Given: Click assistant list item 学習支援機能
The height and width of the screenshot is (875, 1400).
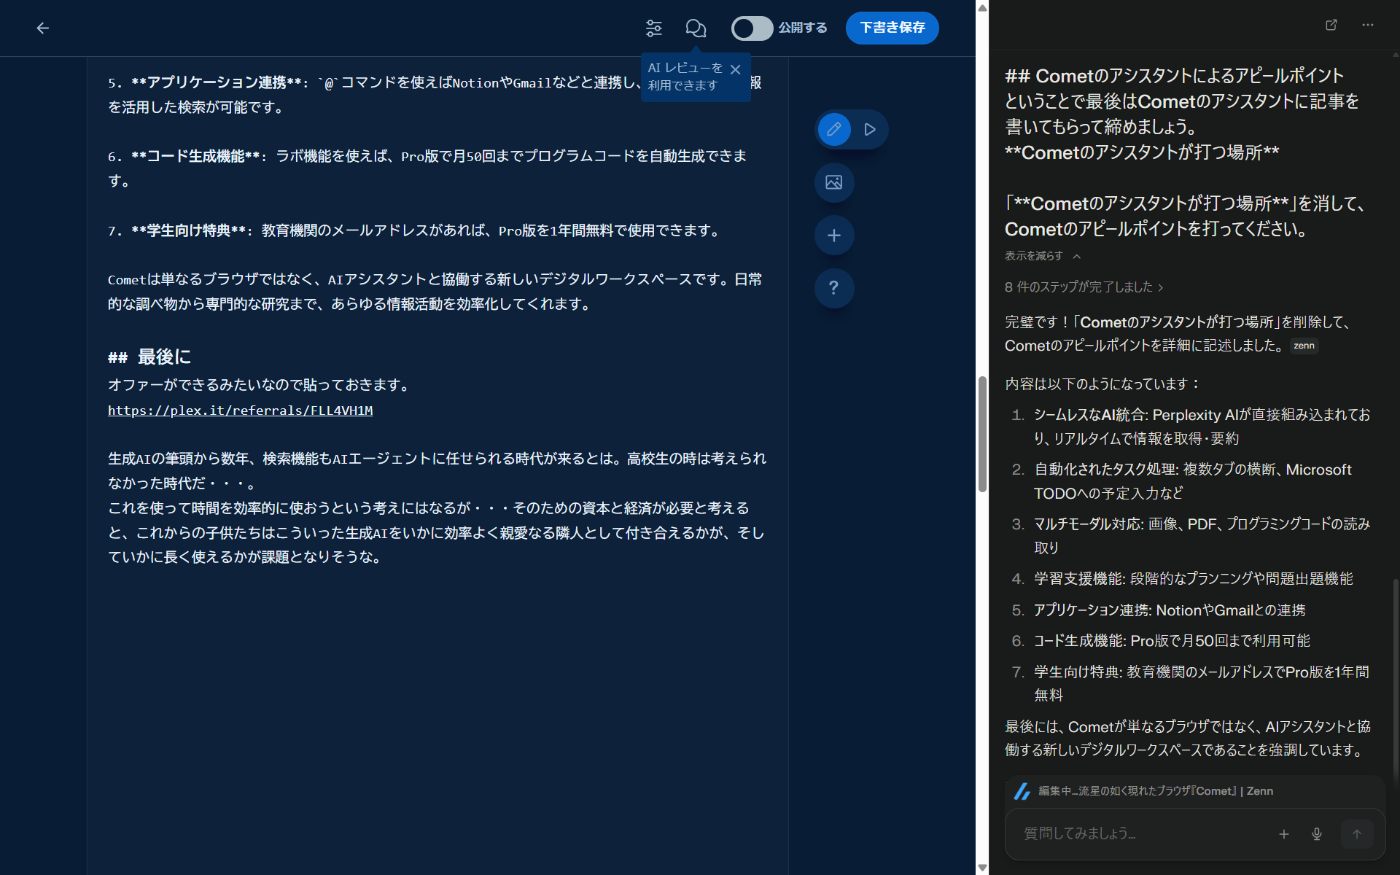Looking at the screenshot, I should [x=1193, y=579].
